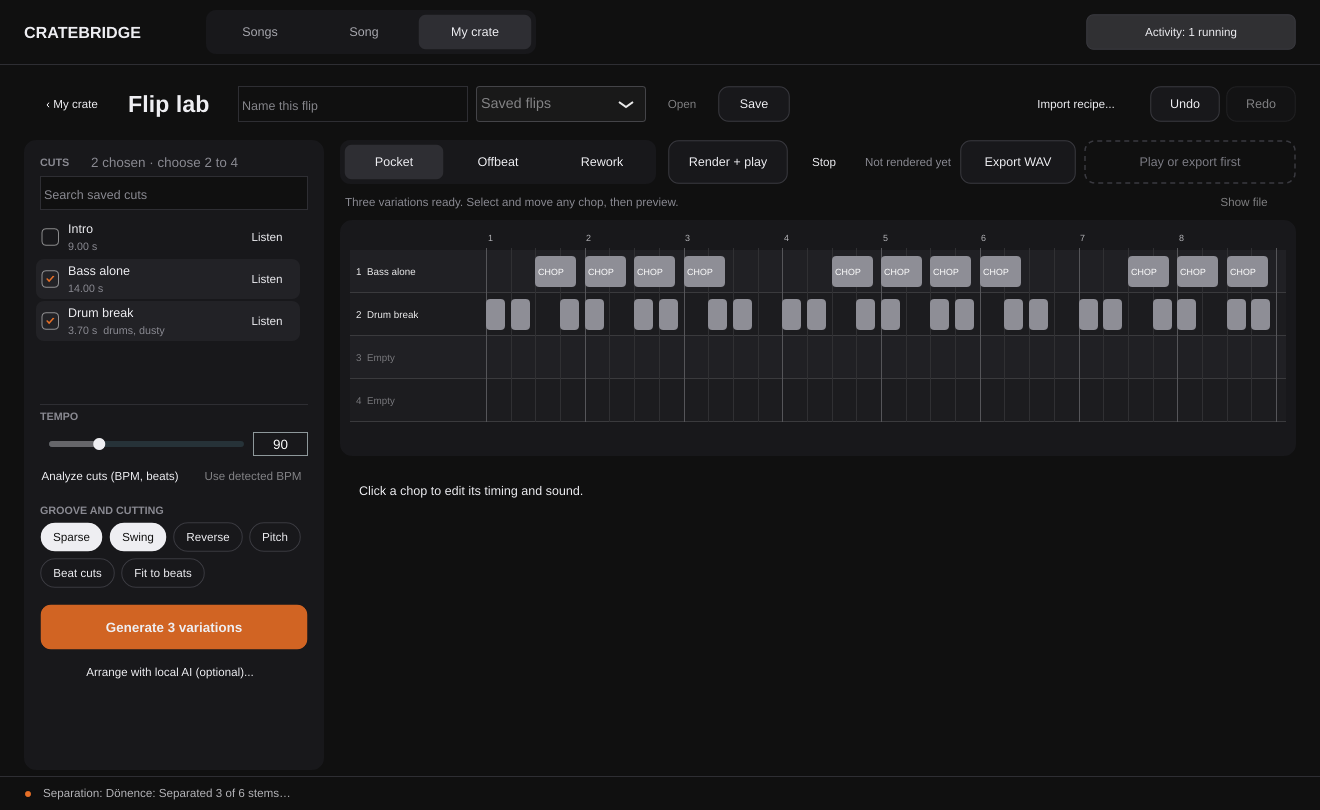Click Render + play
The height and width of the screenshot is (810, 1320).
[x=728, y=162]
